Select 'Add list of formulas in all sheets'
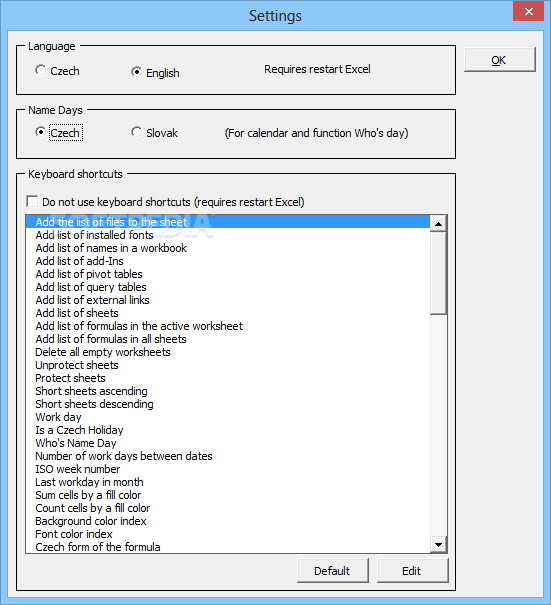Image resolution: width=551 pixels, height=605 pixels. click(x=228, y=339)
